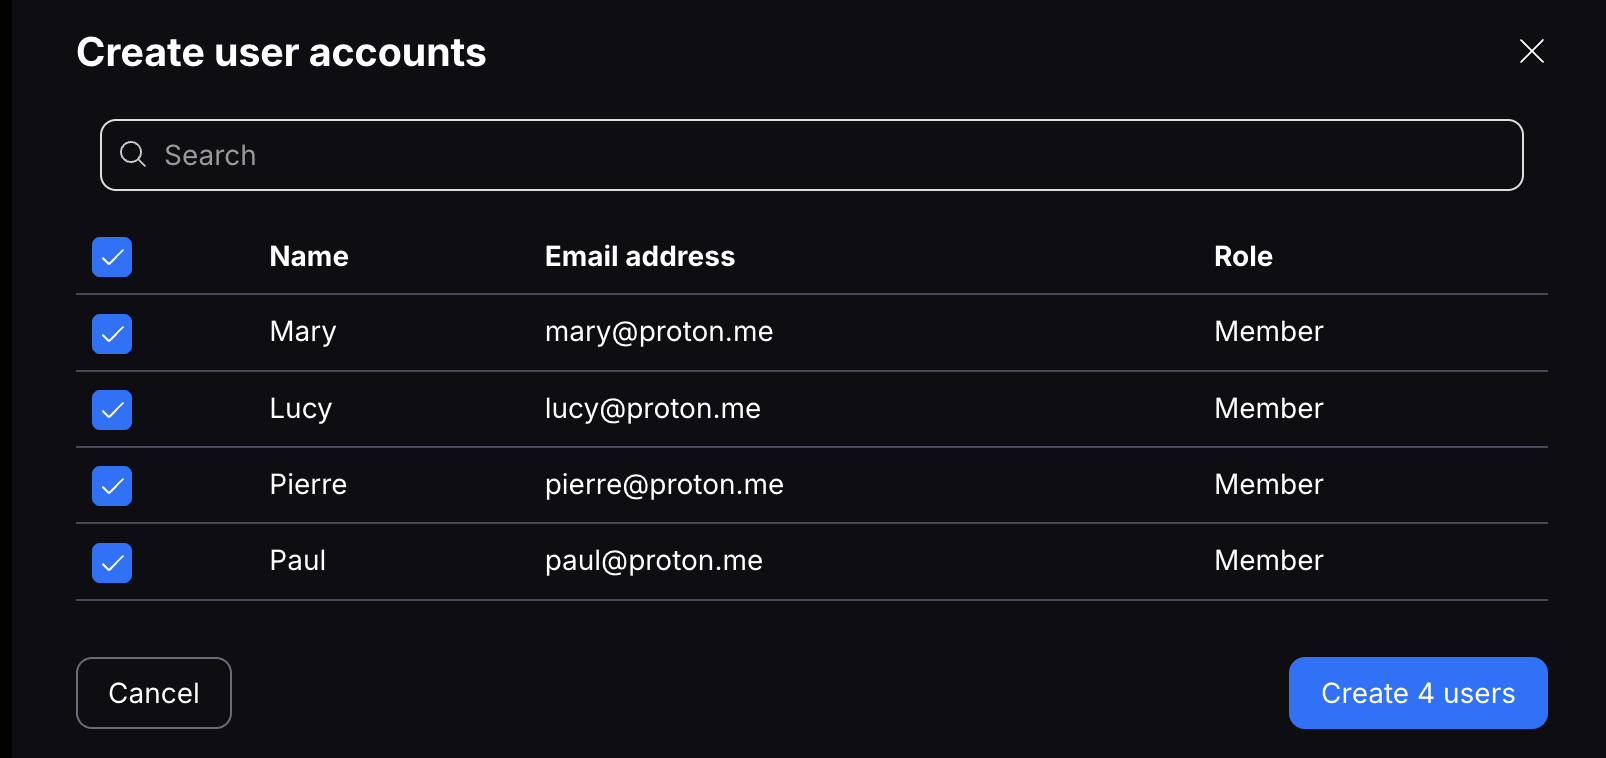Deselect Pierre's row checkbox
The height and width of the screenshot is (758, 1606).
point(112,486)
